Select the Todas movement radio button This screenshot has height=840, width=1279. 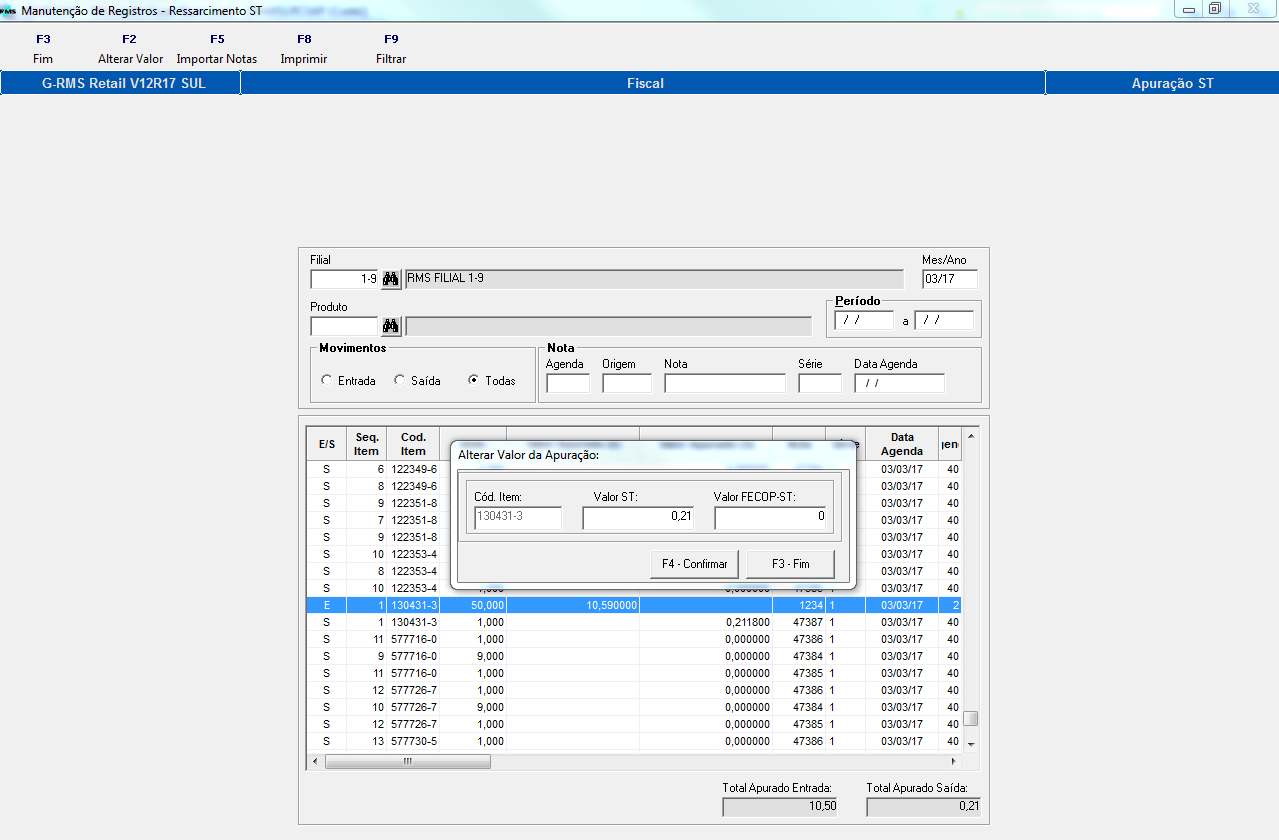[x=473, y=381]
